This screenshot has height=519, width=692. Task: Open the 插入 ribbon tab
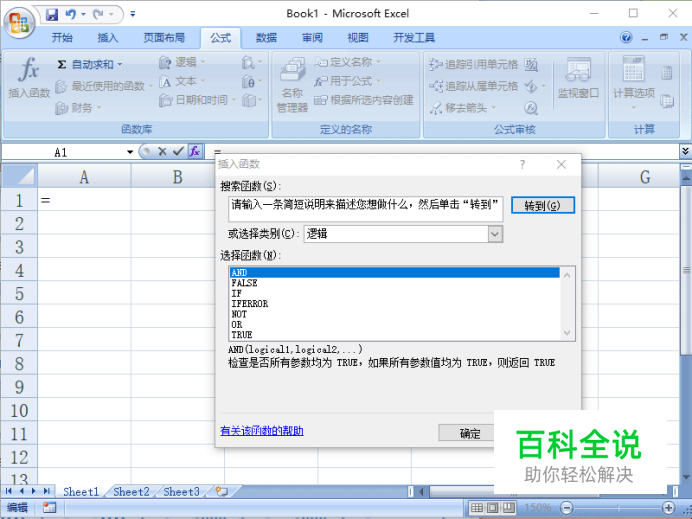tap(108, 38)
